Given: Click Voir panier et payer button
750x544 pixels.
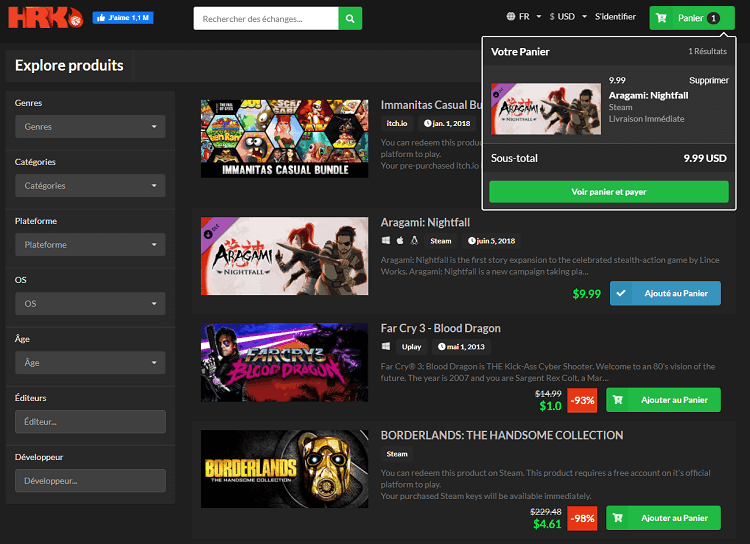Looking at the screenshot, I should pyautogui.click(x=608, y=192).
